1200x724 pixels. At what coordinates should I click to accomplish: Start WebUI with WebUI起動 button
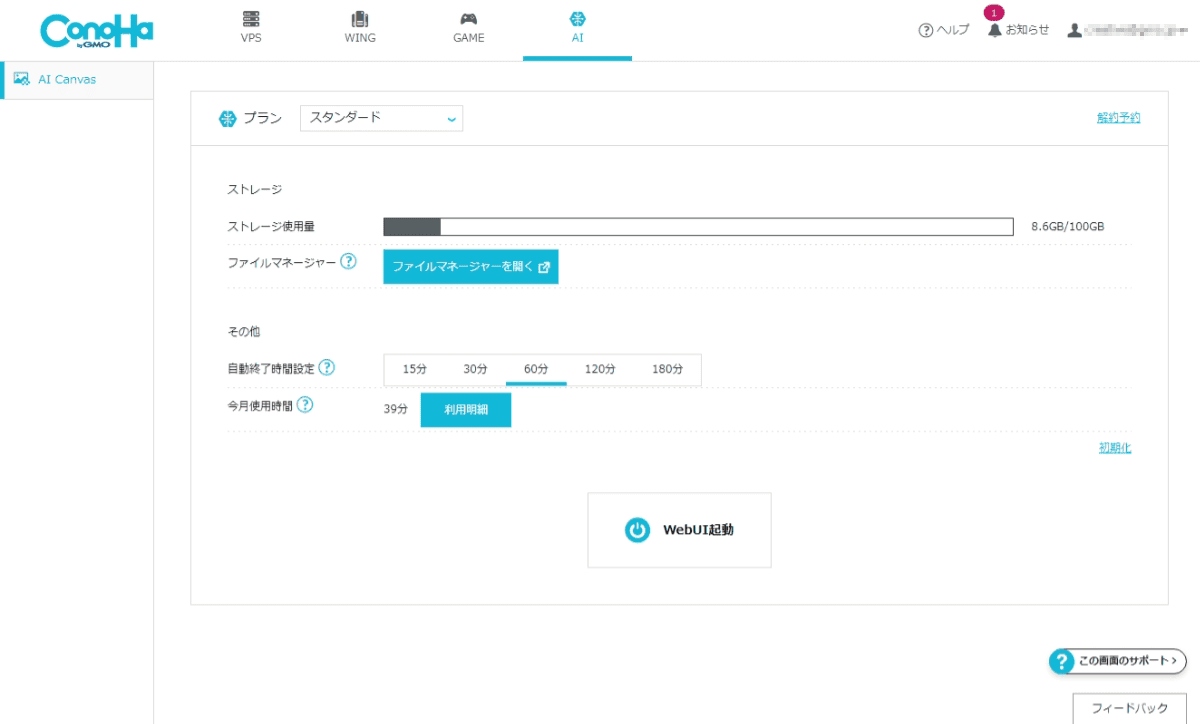[679, 530]
